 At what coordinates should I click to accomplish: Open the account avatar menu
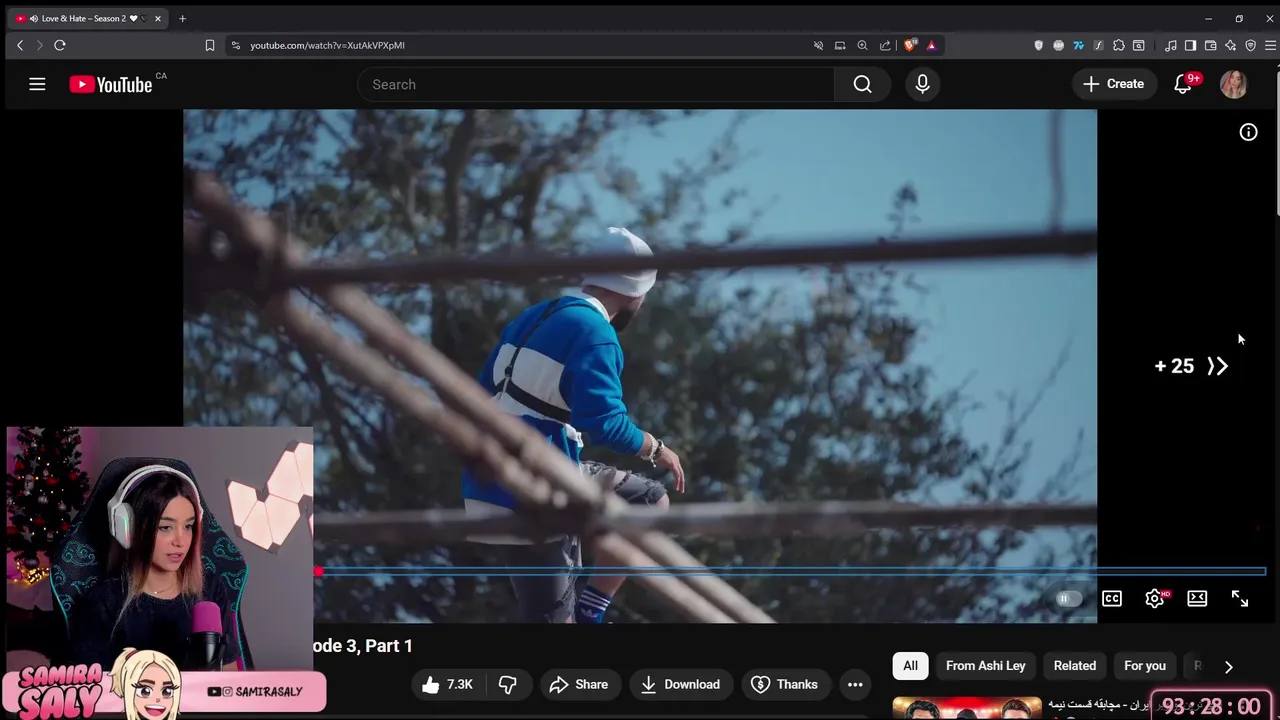pyautogui.click(x=1233, y=84)
